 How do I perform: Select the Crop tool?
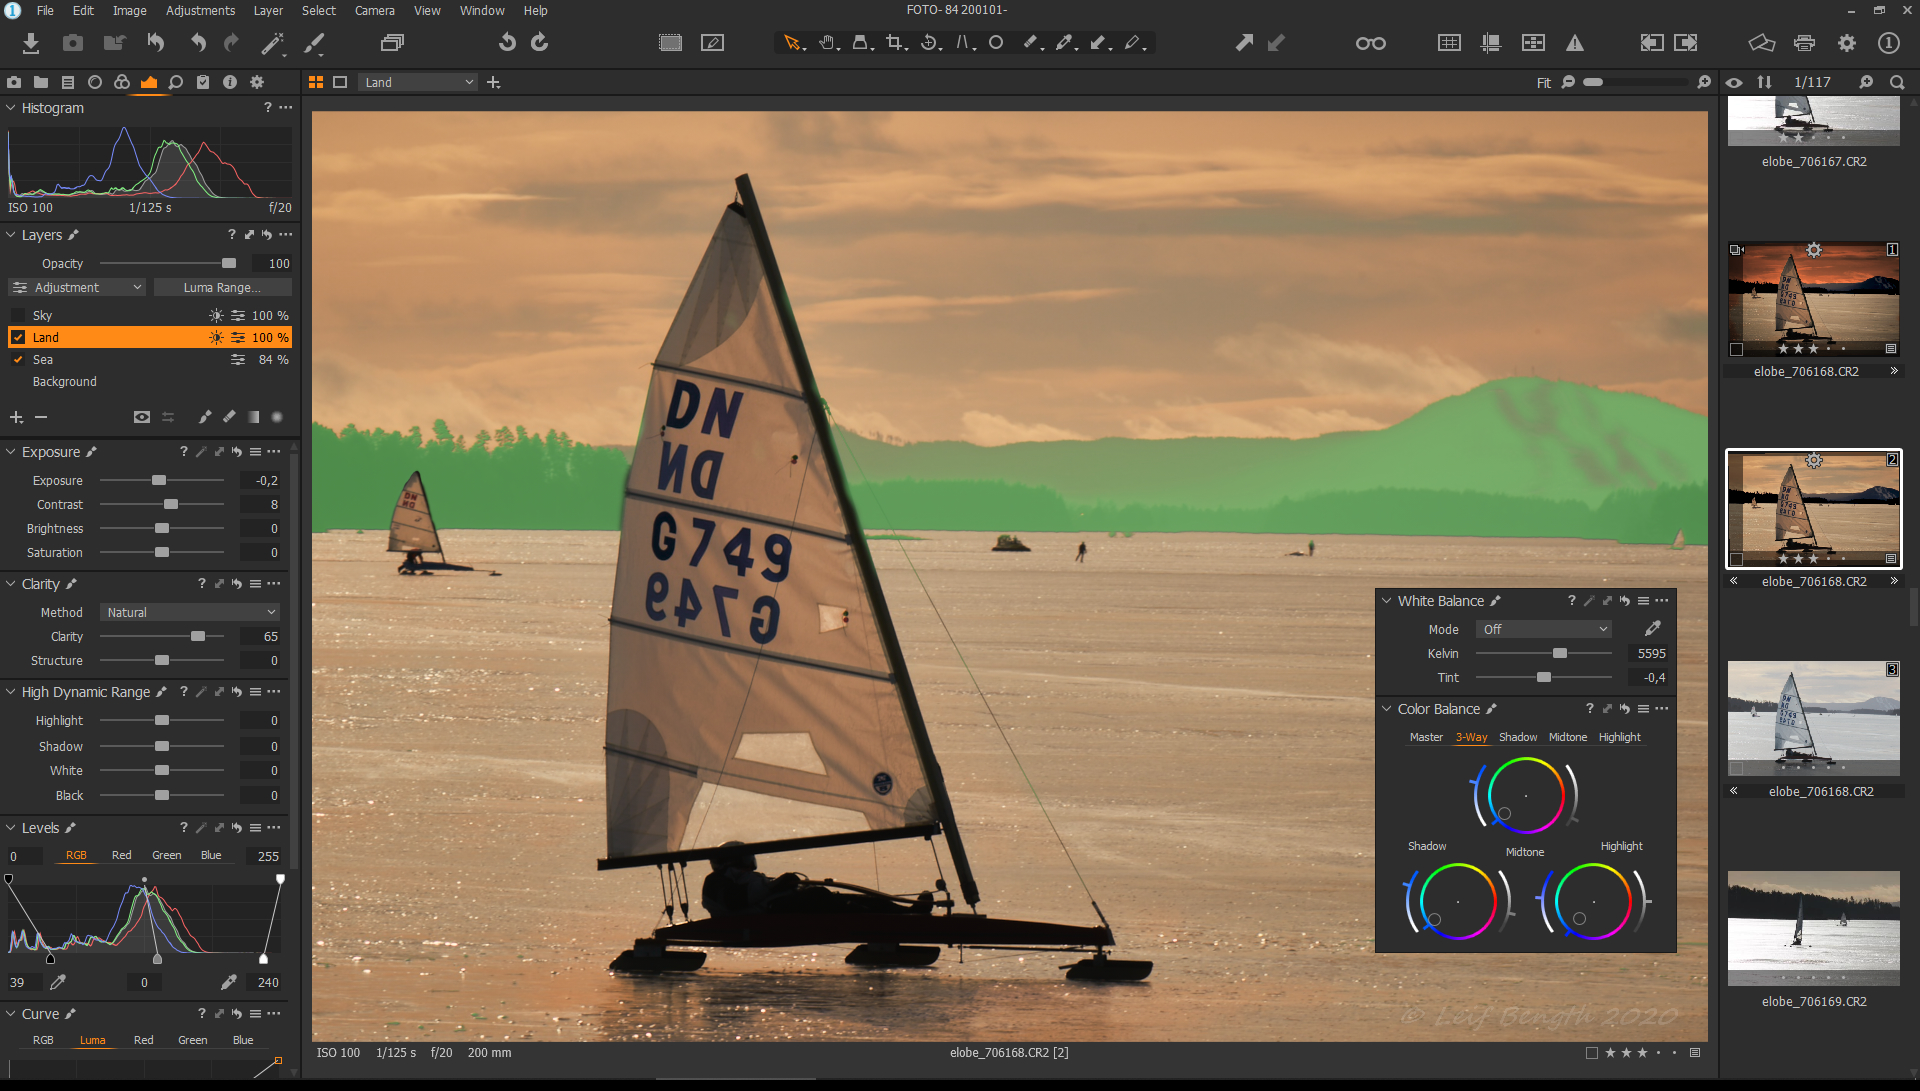895,43
